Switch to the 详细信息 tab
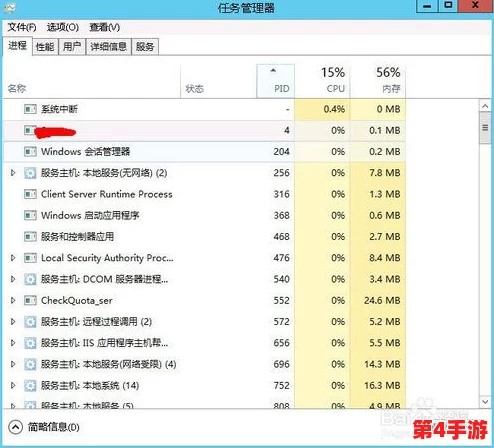Image resolution: width=494 pixels, height=448 pixels. click(x=109, y=47)
